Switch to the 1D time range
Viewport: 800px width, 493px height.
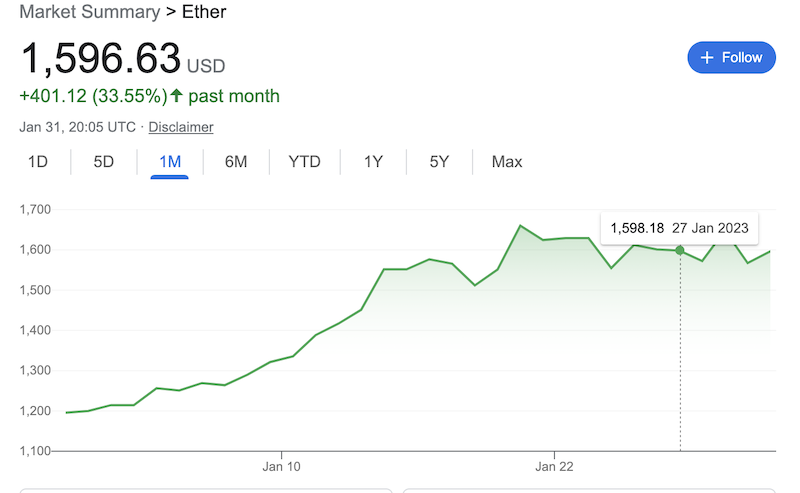[x=37, y=162]
